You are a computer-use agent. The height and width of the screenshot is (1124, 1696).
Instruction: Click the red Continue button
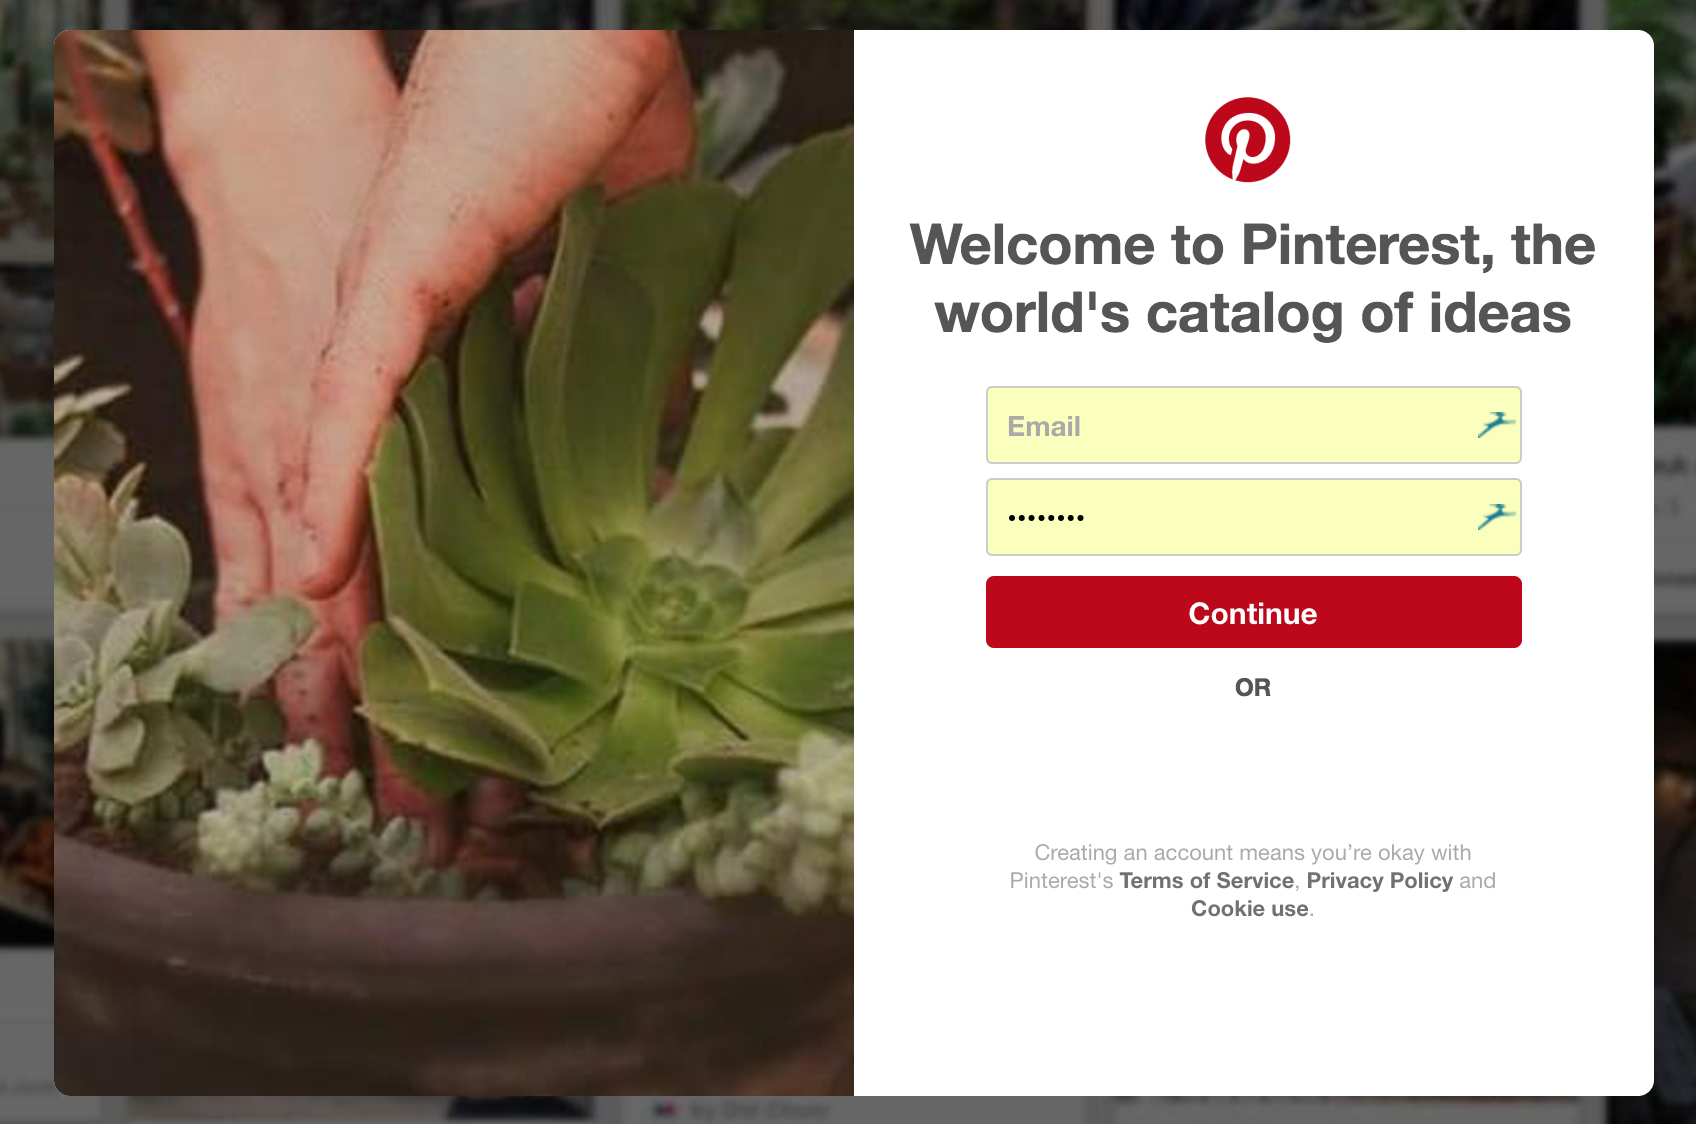pyautogui.click(x=1253, y=612)
